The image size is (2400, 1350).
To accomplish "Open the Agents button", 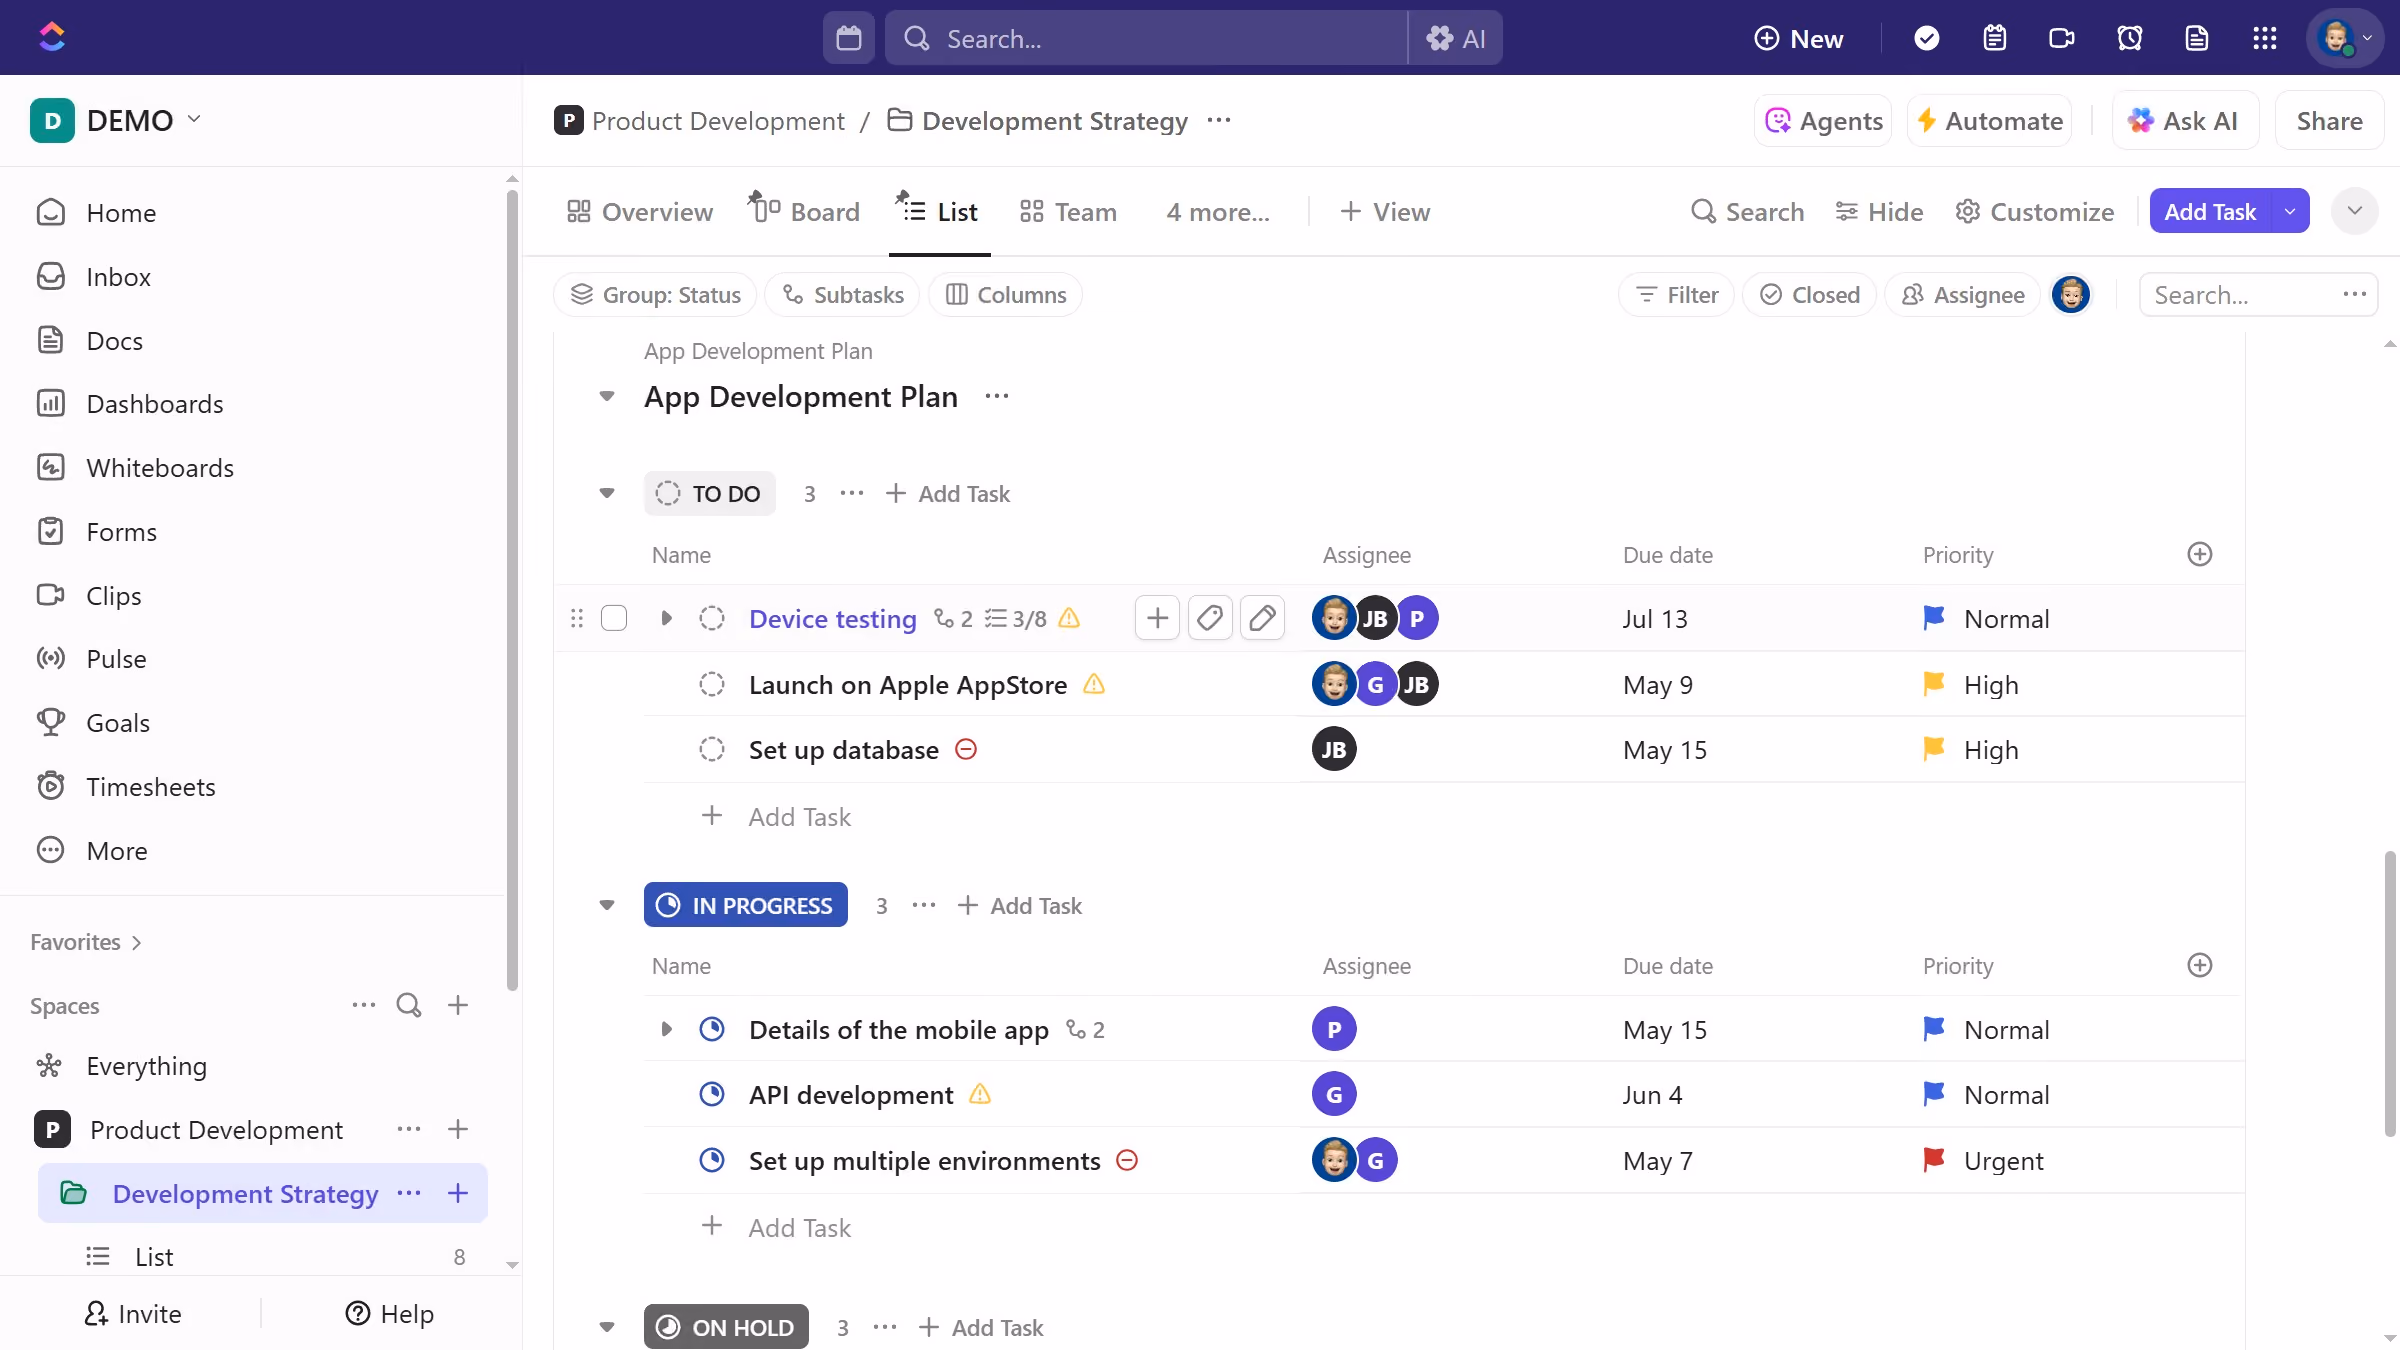I will (x=1823, y=121).
